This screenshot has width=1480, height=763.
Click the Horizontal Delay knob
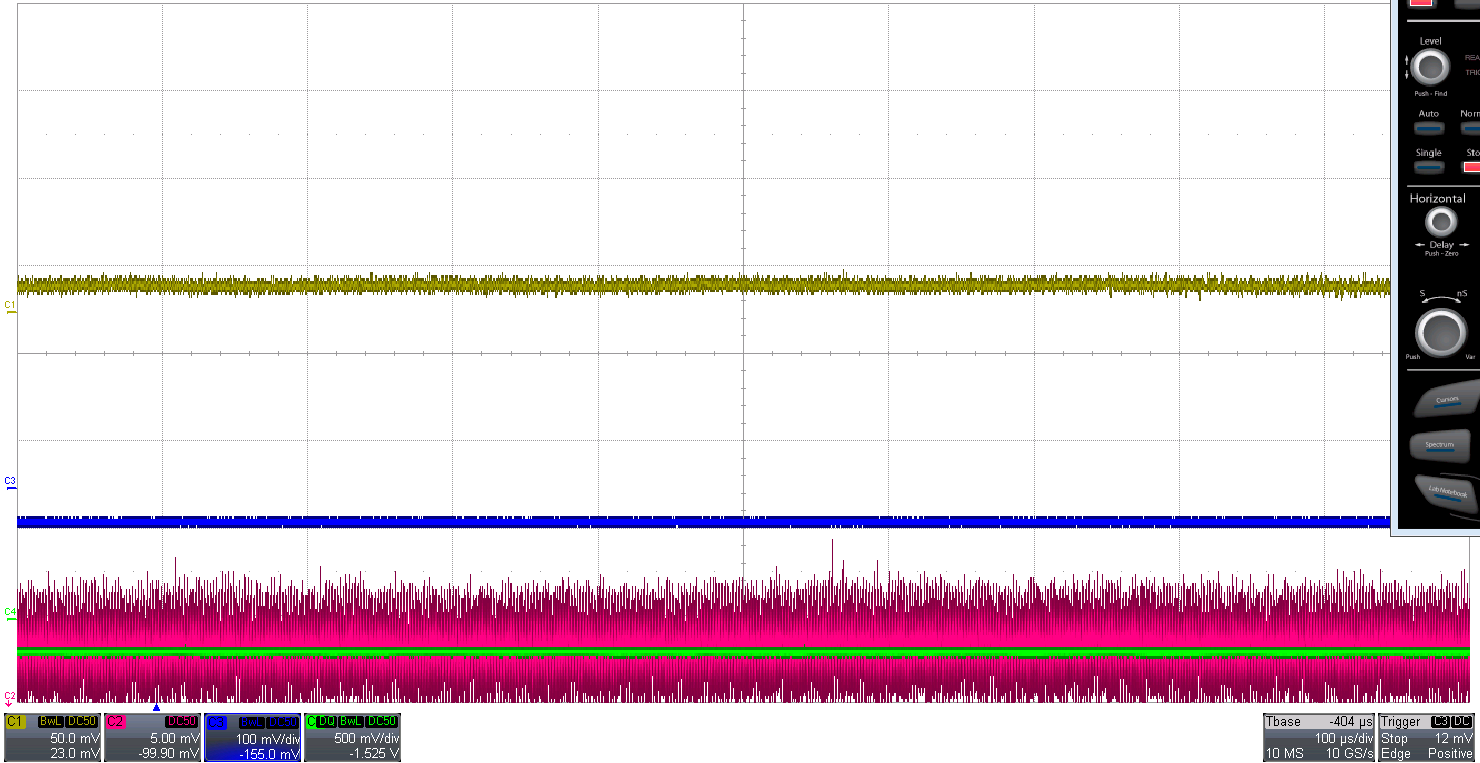1441,222
